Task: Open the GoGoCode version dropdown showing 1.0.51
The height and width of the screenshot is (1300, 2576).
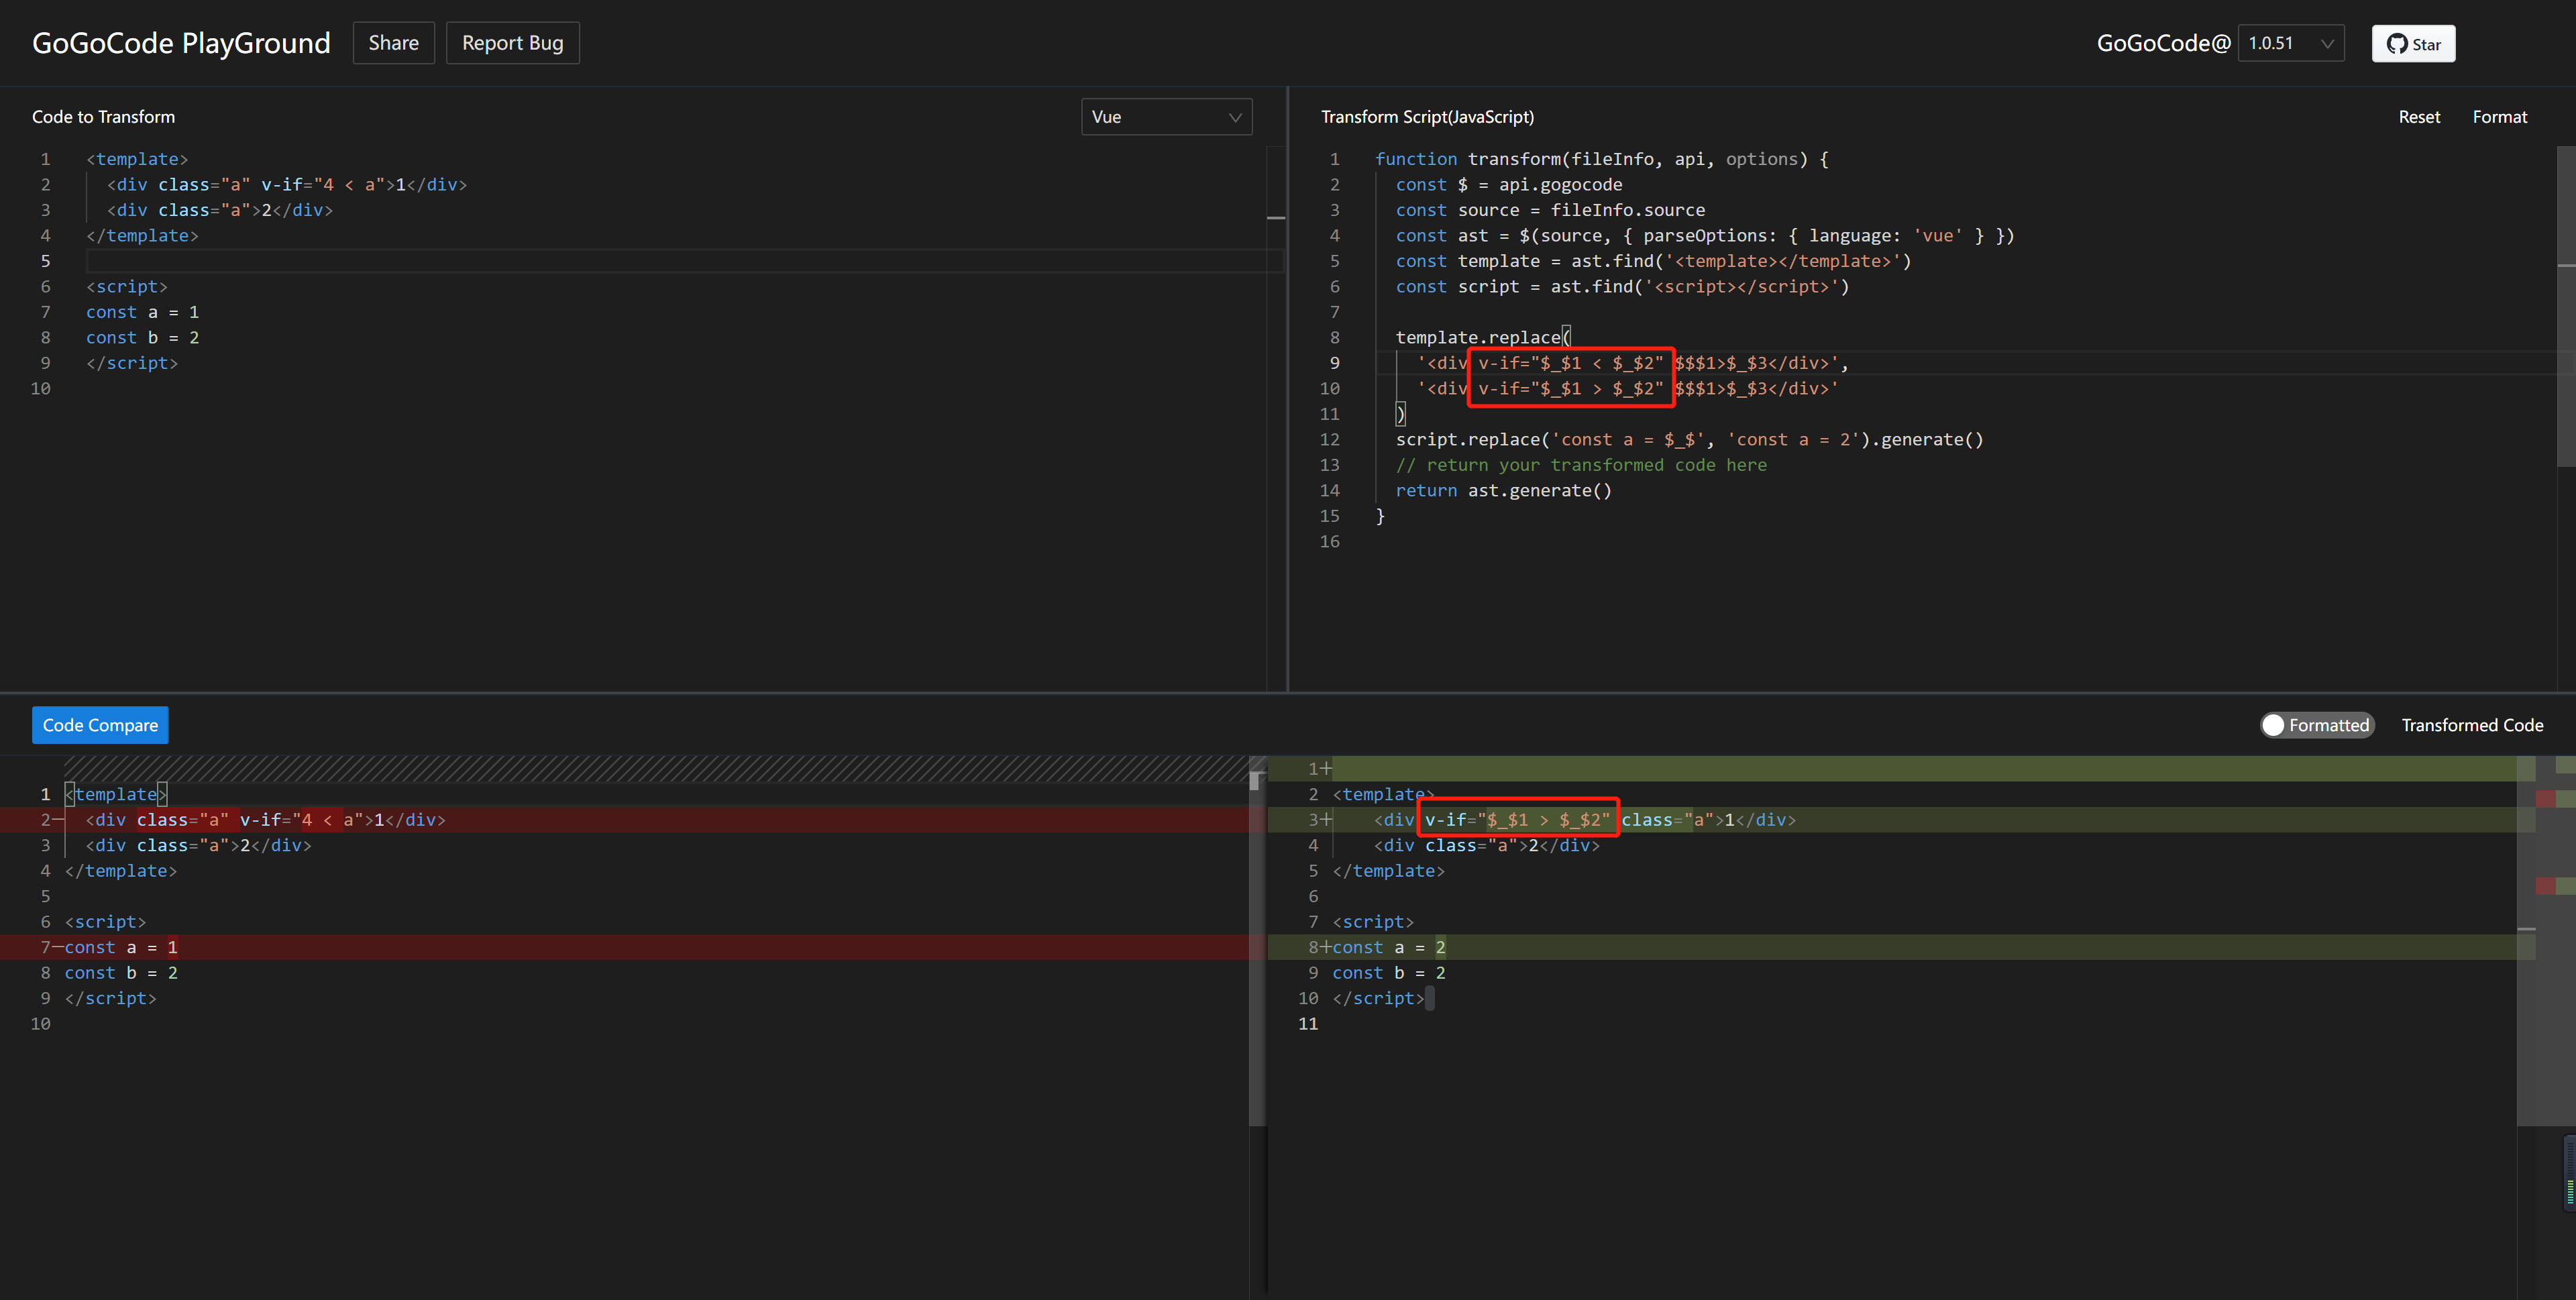Action: pyautogui.click(x=2290, y=43)
